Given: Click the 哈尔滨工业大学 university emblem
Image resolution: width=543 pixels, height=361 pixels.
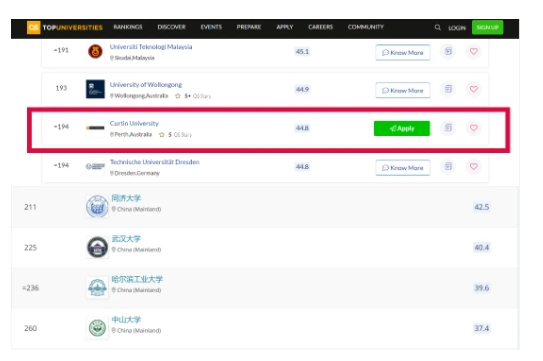Looking at the screenshot, I should click(x=97, y=287).
